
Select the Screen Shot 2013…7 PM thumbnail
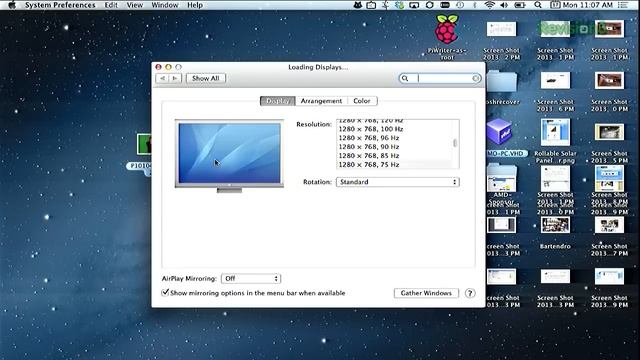(609, 225)
